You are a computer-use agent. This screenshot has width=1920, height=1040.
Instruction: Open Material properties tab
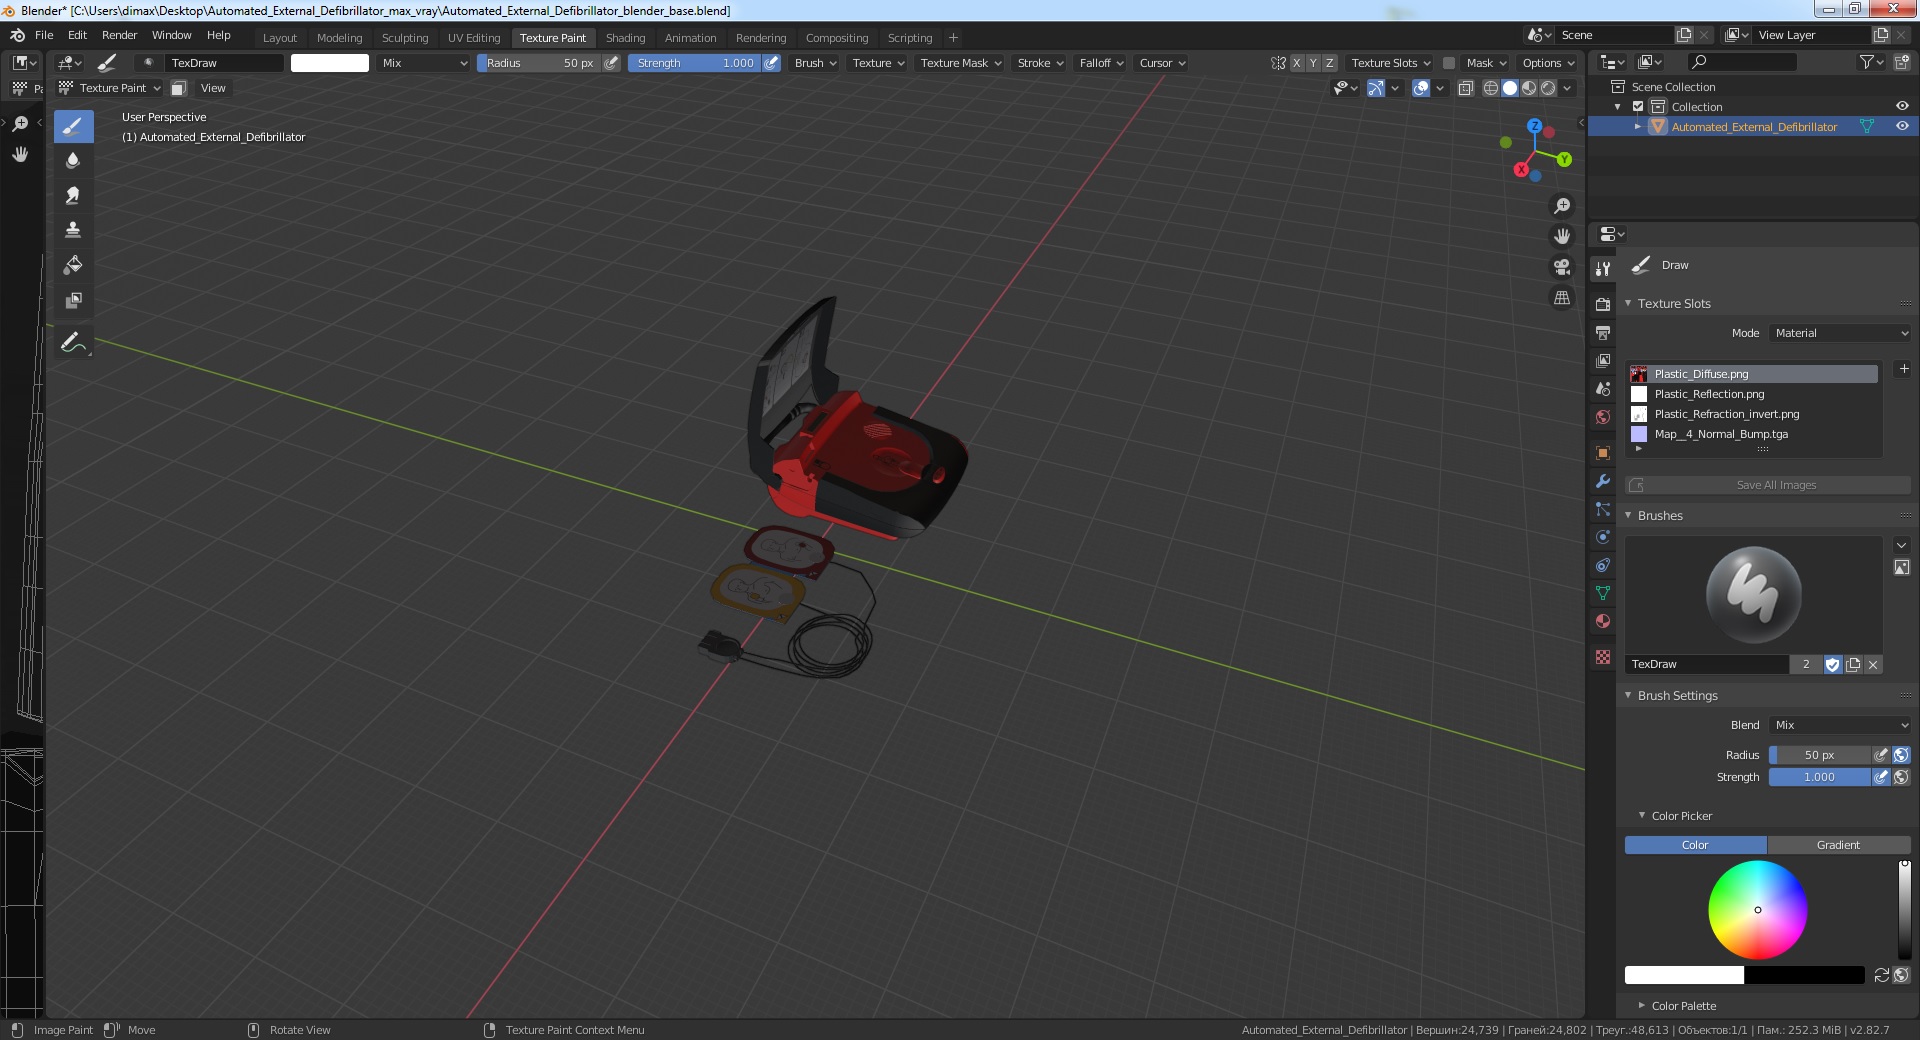(x=1603, y=621)
